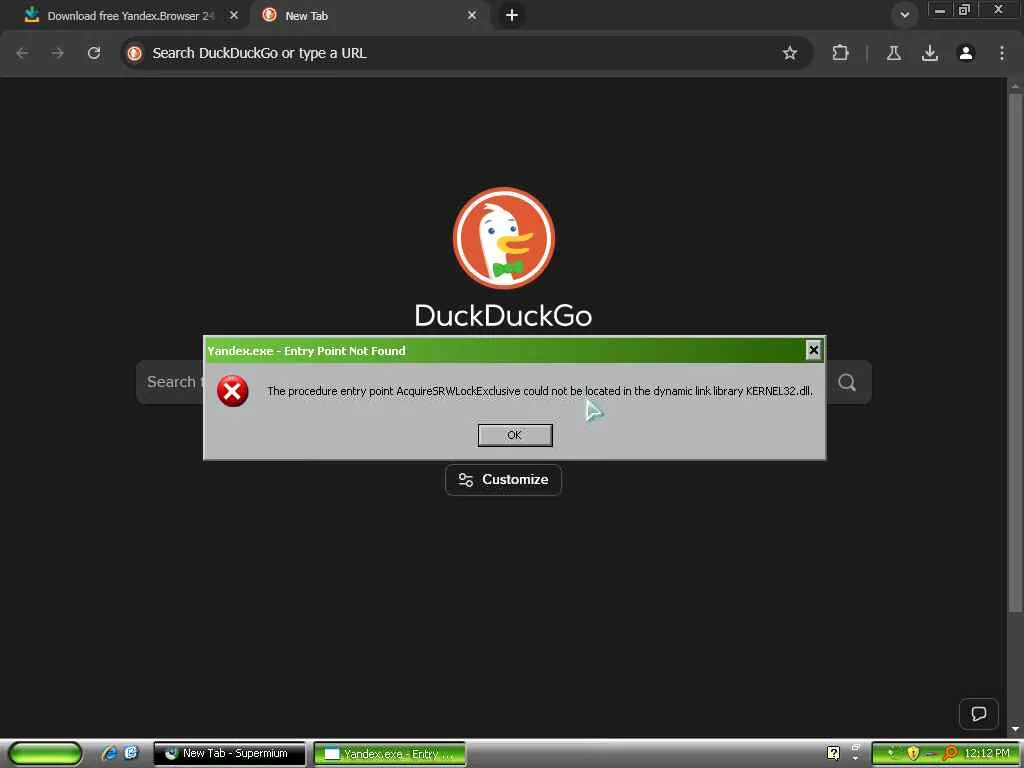Click the scrollbar down arrow

[x=1016, y=728]
